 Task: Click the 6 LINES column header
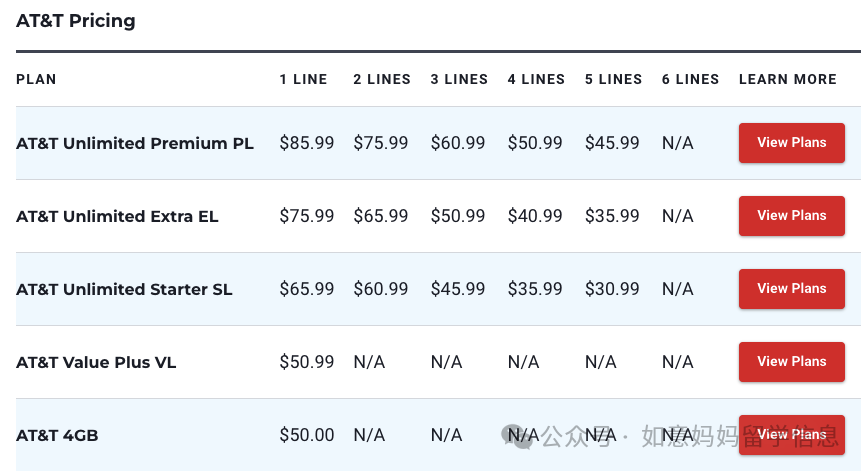[x=691, y=79]
